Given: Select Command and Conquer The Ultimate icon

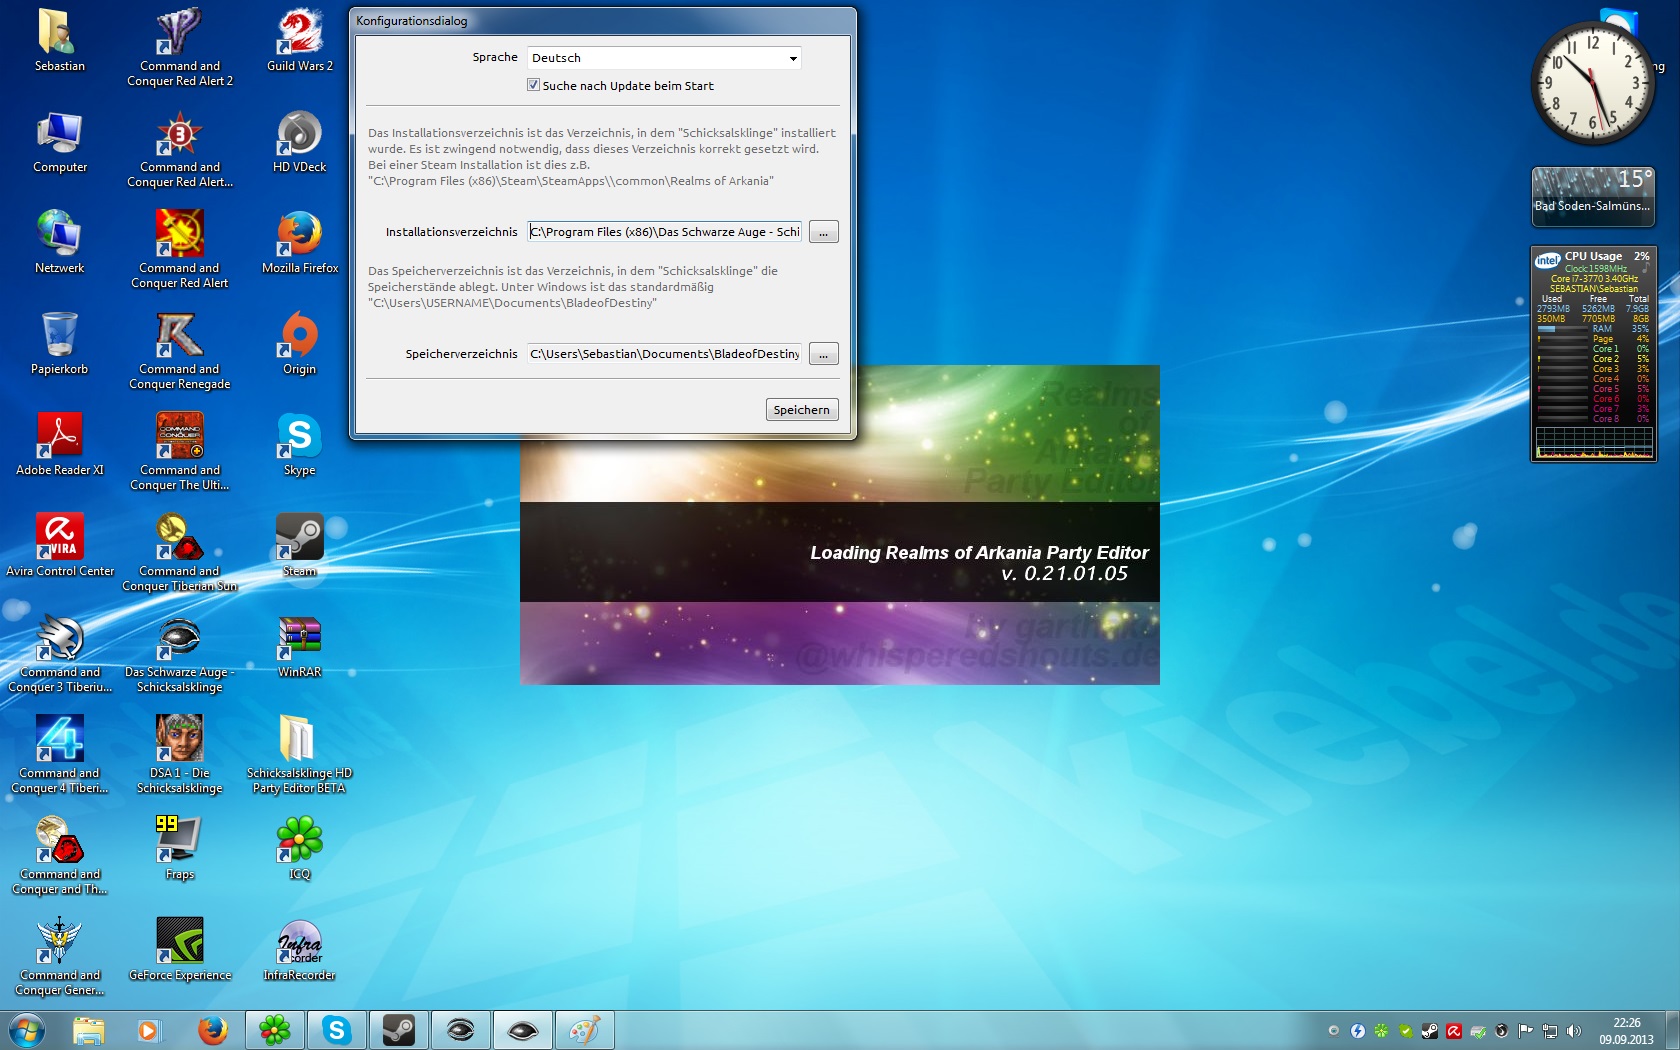Looking at the screenshot, I should click(x=180, y=453).
